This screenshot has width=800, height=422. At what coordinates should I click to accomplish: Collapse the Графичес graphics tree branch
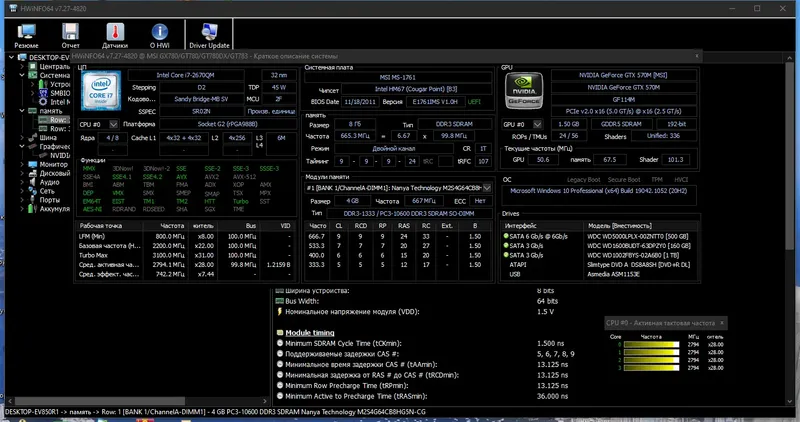pos(22,146)
